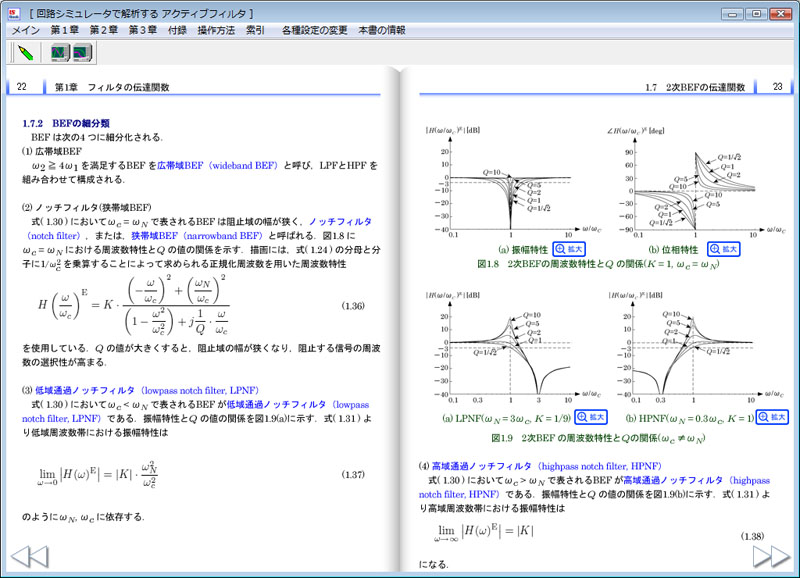Viewport: 800px width, 578px height.
Task: Click the application icon in the title bar
Action: coord(14,14)
